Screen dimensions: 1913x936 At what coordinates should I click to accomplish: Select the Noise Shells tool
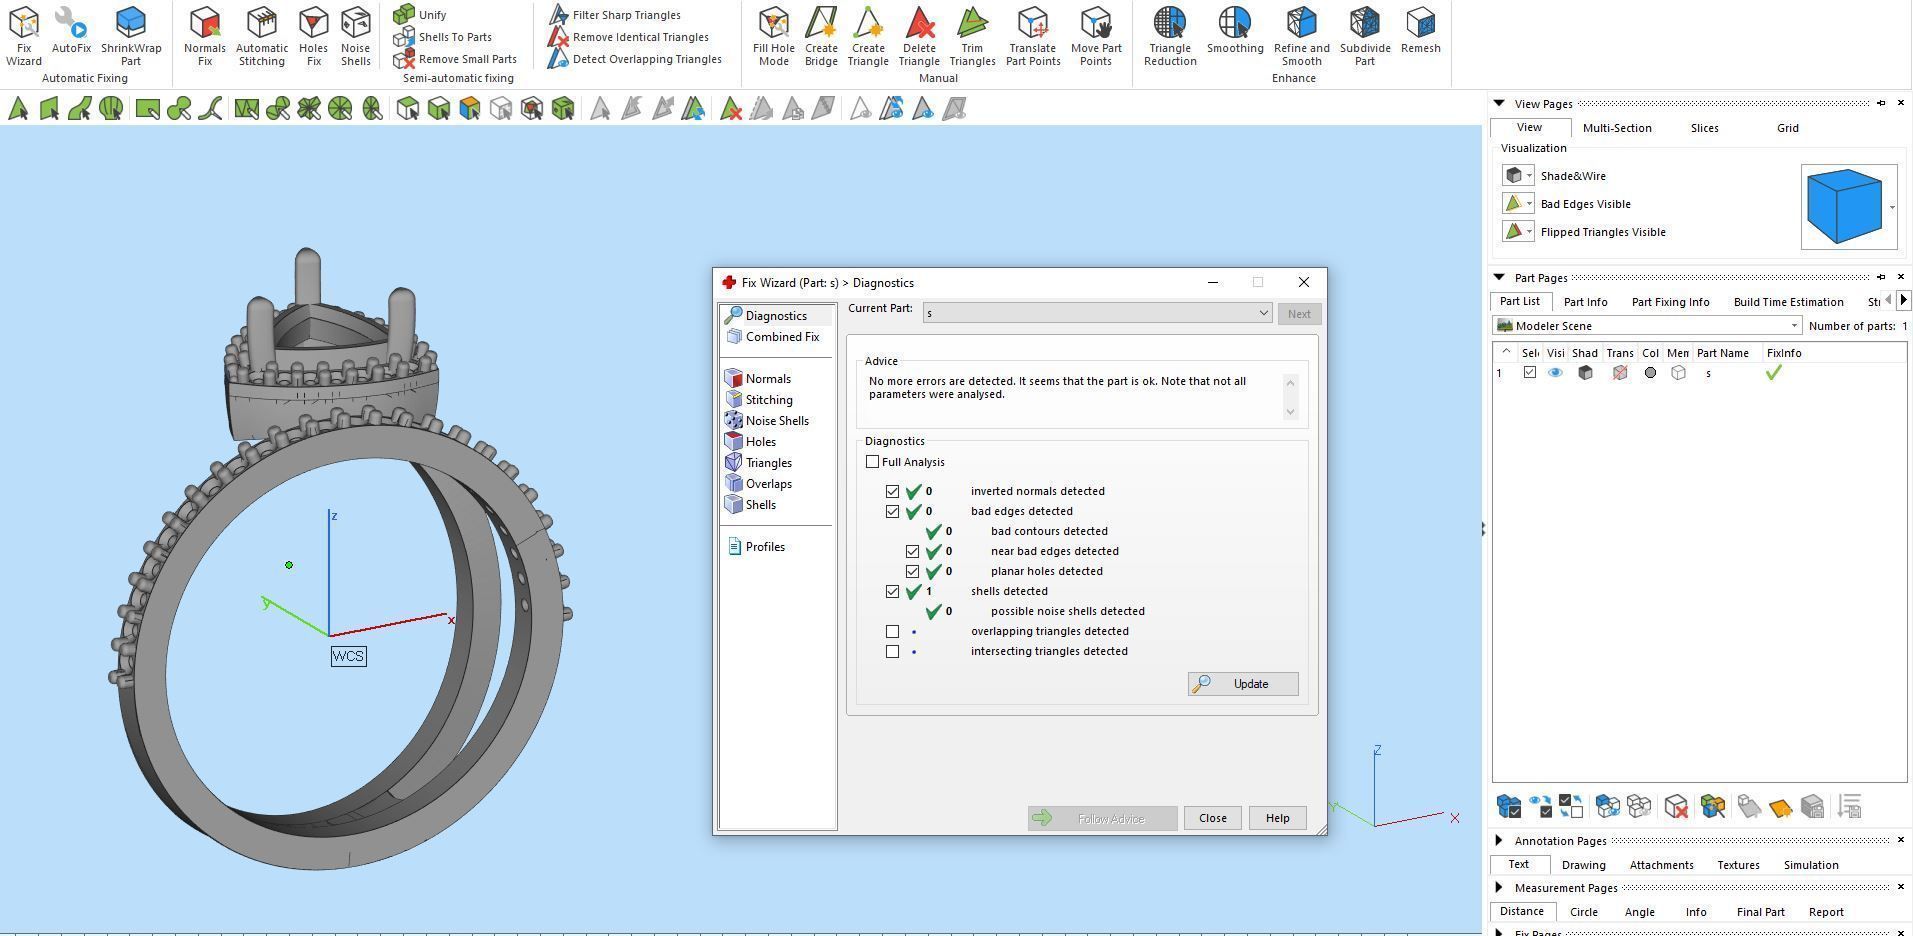coord(355,36)
